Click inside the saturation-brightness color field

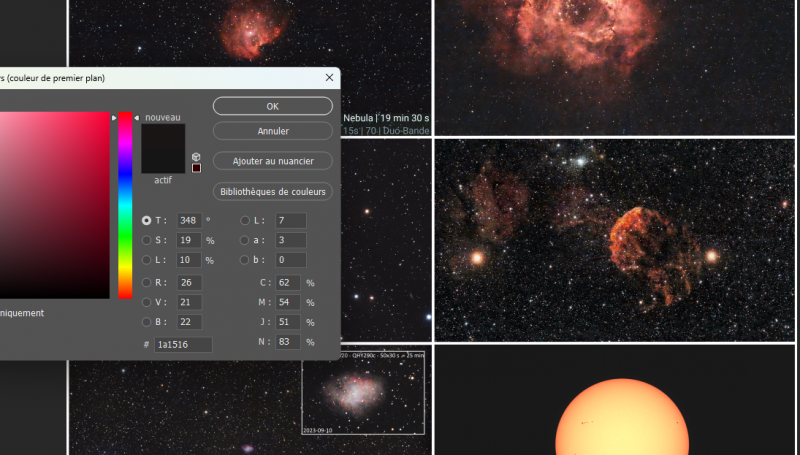point(55,205)
